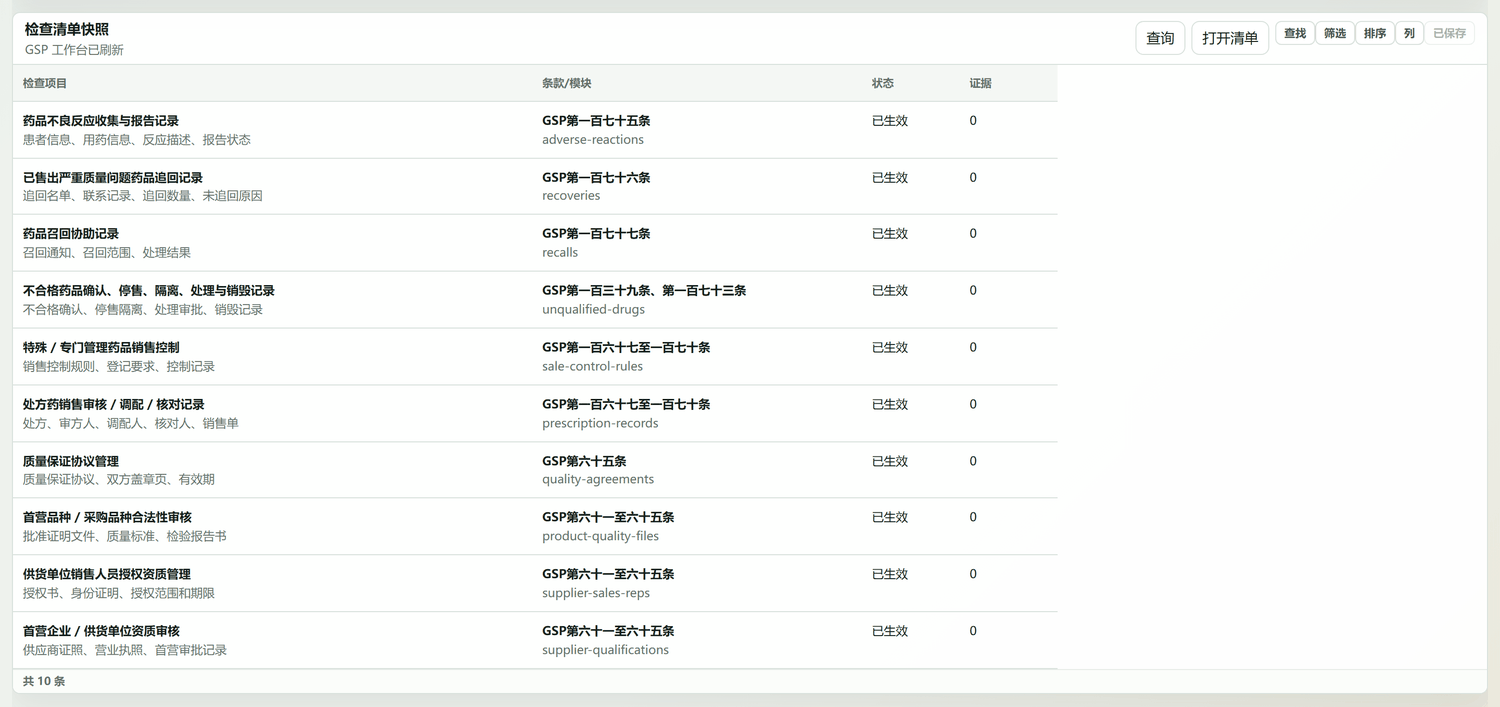Click module name supplier-sales-reps
This screenshot has width=1500, height=707.
(x=596, y=593)
